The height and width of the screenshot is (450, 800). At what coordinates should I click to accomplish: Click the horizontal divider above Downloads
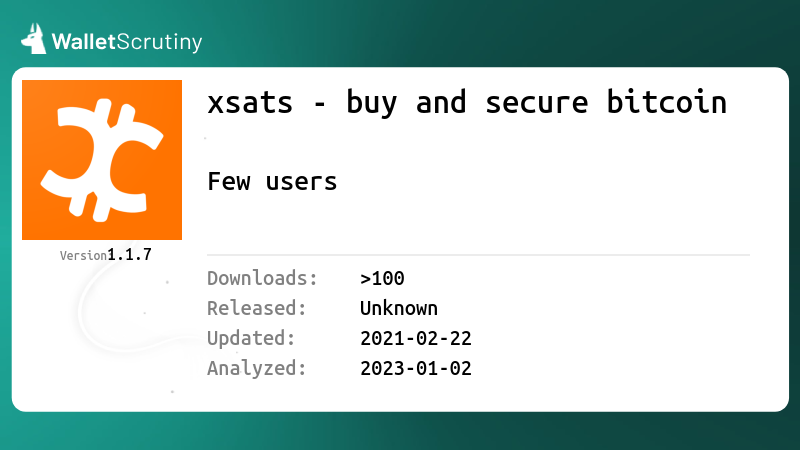tap(479, 255)
